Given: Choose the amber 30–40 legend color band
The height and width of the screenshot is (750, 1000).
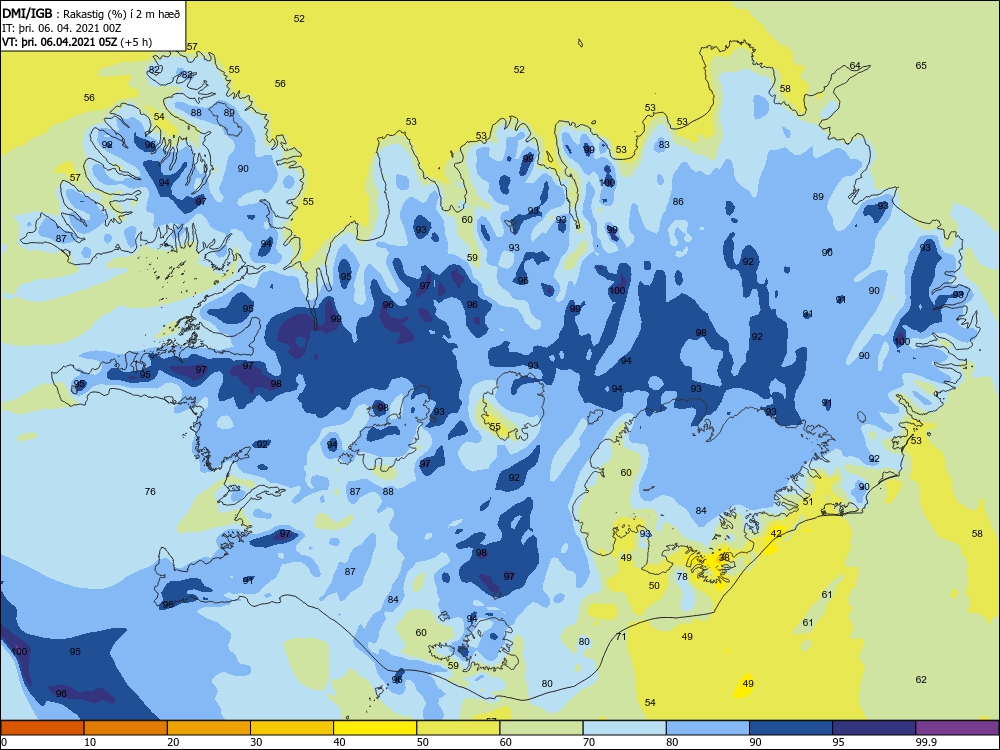Looking at the screenshot, I should pos(292,728).
